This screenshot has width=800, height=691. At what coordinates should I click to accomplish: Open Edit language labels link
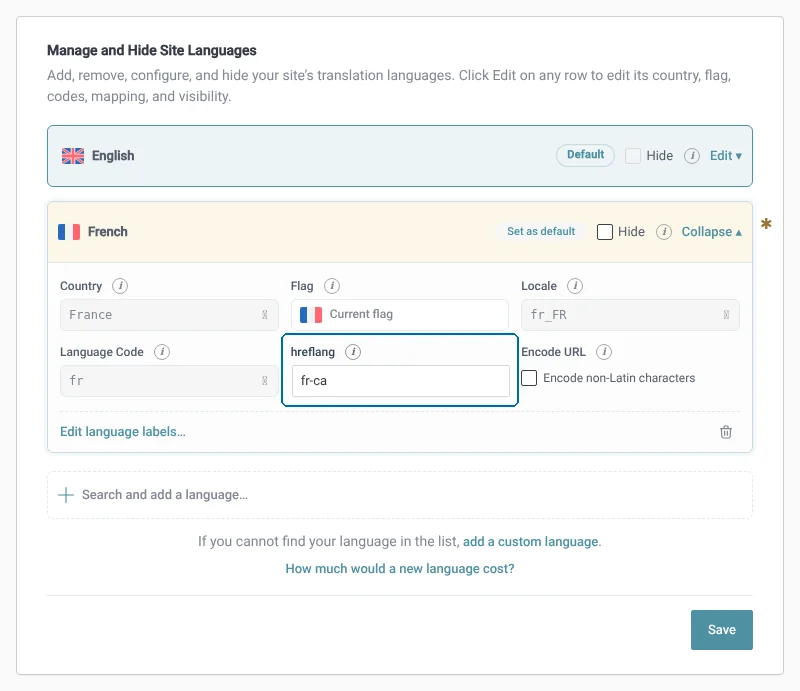tap(123, 432)
